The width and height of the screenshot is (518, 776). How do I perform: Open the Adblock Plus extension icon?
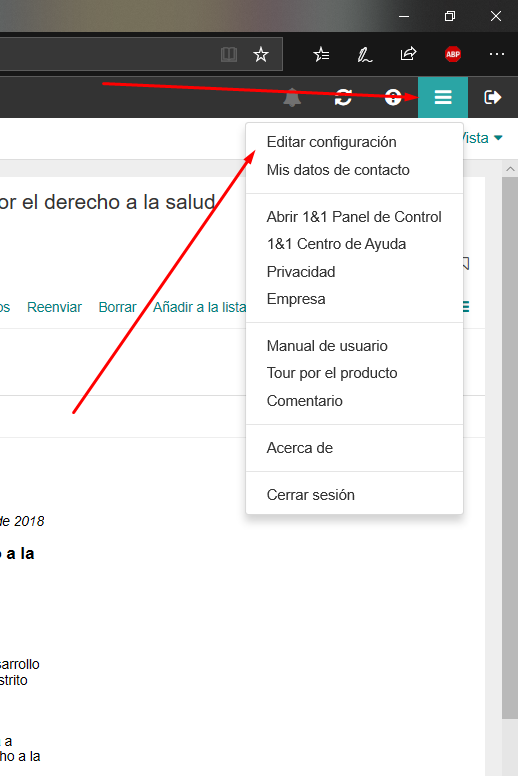[453, 54]
